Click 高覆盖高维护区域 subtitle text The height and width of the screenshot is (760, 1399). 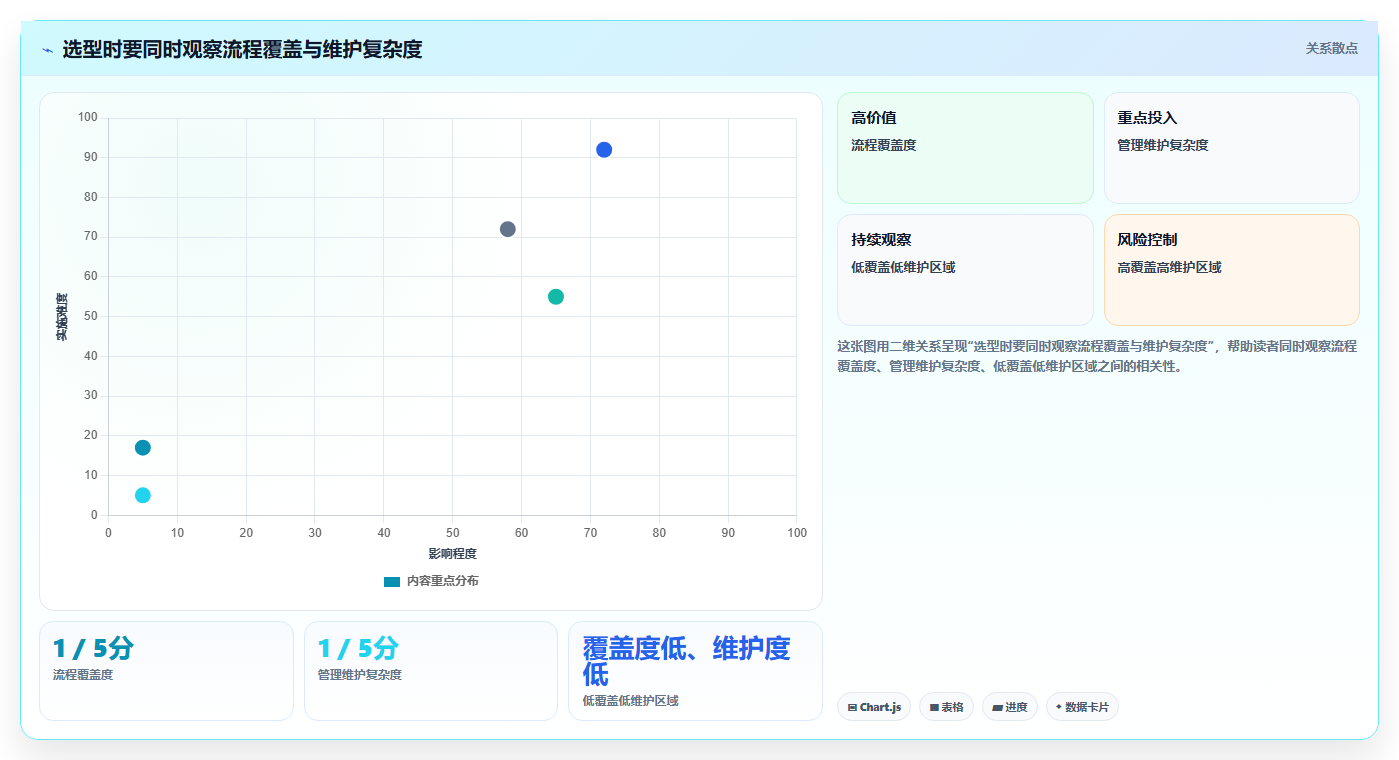point(1169,267)
